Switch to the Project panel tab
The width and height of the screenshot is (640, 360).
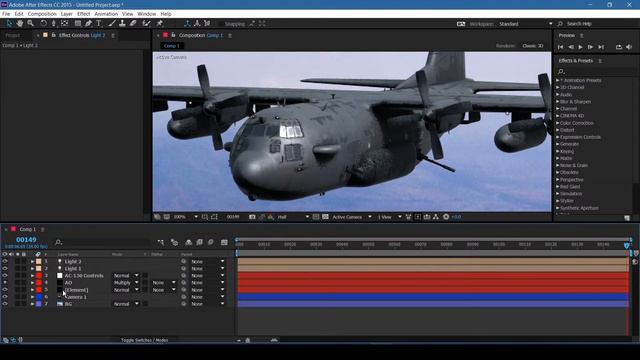(x=12, y=36)
